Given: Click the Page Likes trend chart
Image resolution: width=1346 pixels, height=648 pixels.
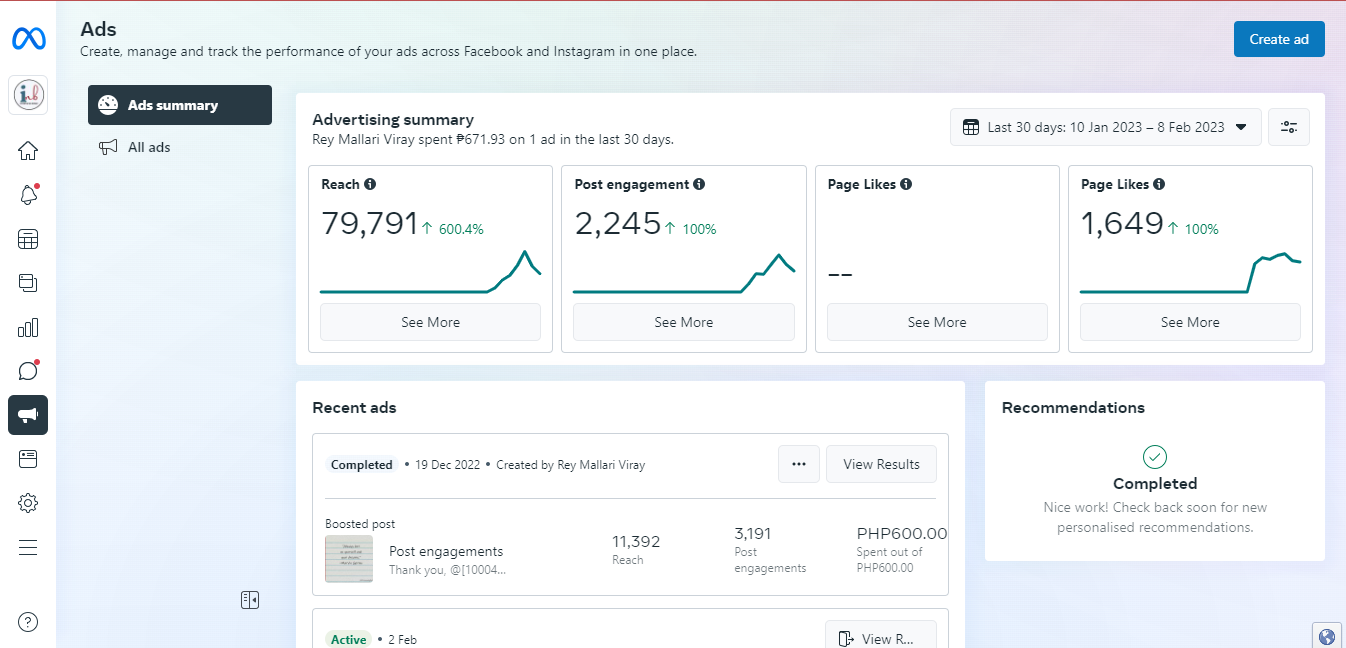Looking at the screenshot, I should [x=1190, y=273].
